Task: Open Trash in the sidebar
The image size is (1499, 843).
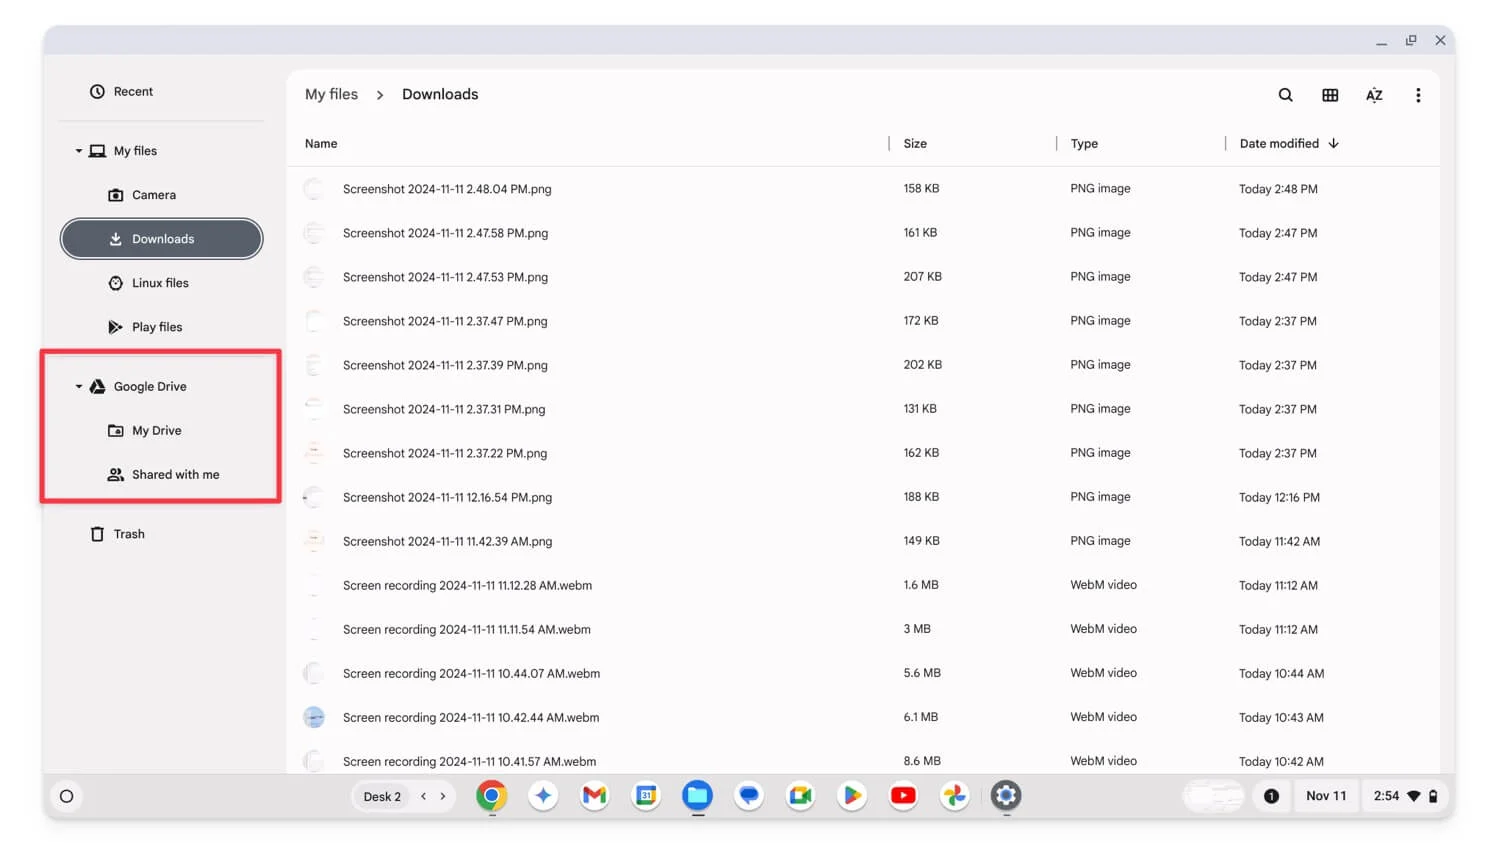Action: [128, 534]
